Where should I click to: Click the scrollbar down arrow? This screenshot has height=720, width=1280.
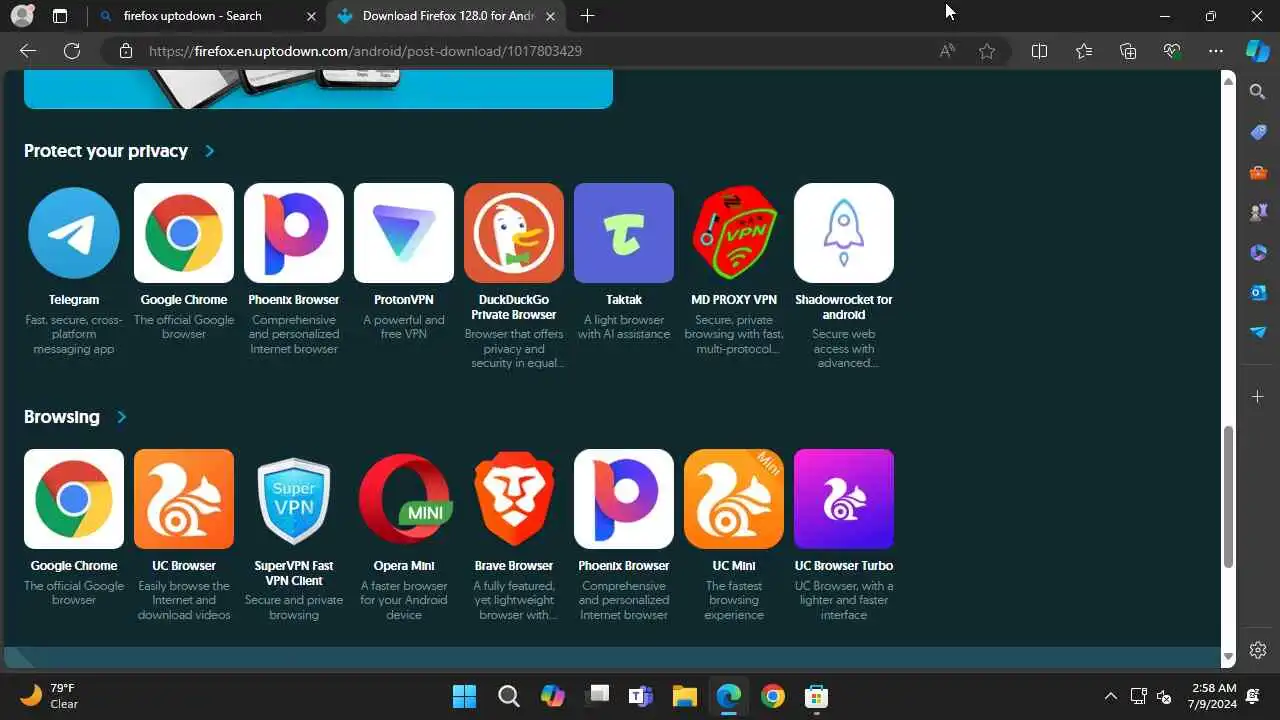pos(1229,657)
